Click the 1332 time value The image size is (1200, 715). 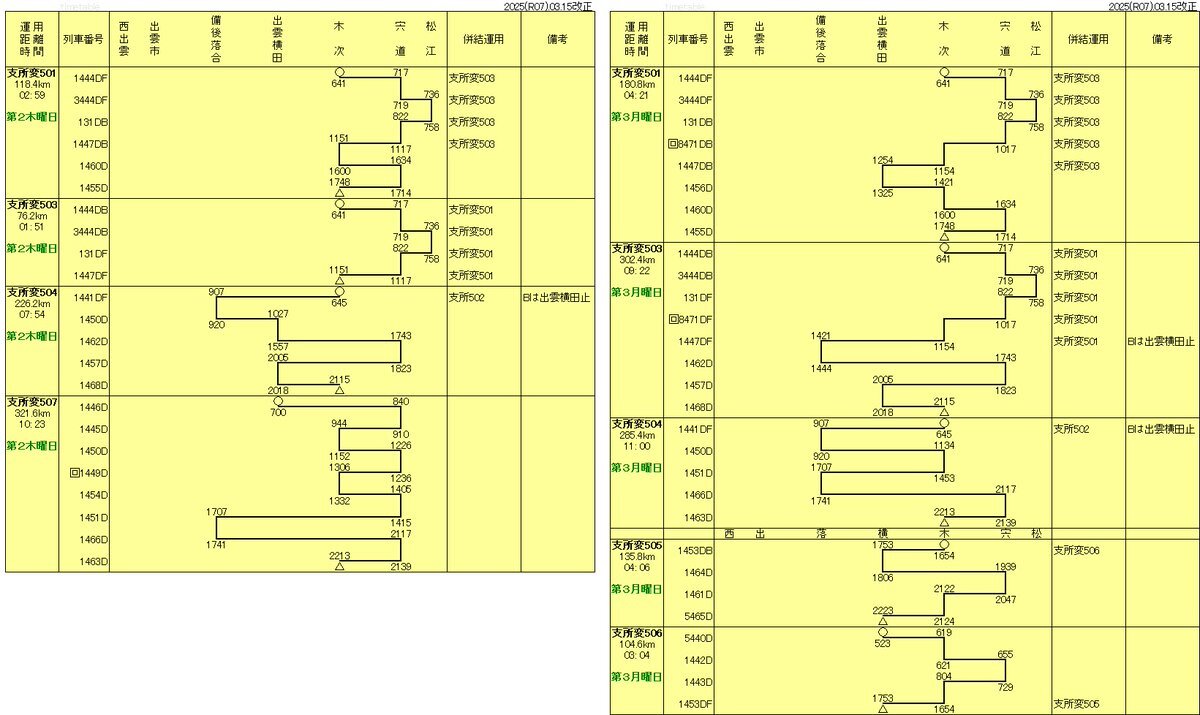(x=339, y=500)
